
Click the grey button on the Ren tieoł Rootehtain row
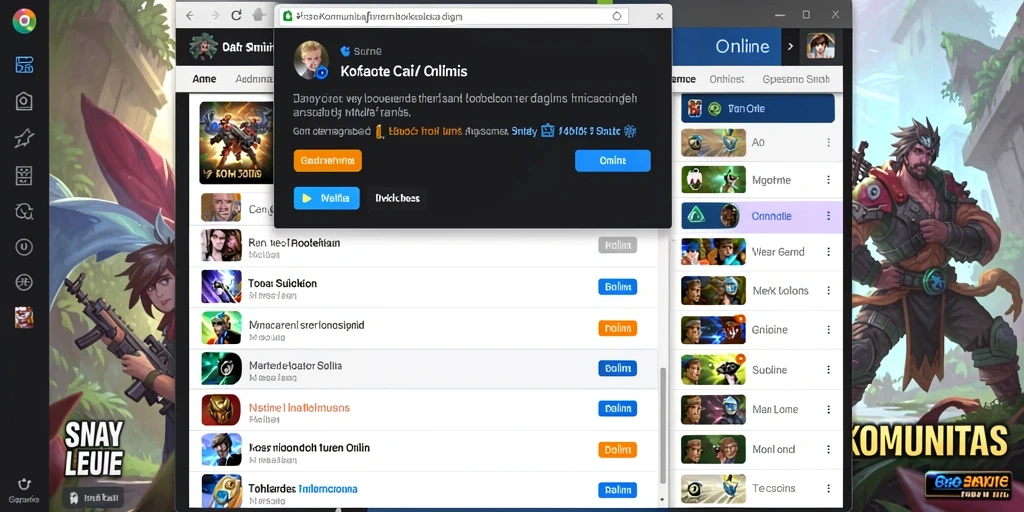tap(617, 246)
